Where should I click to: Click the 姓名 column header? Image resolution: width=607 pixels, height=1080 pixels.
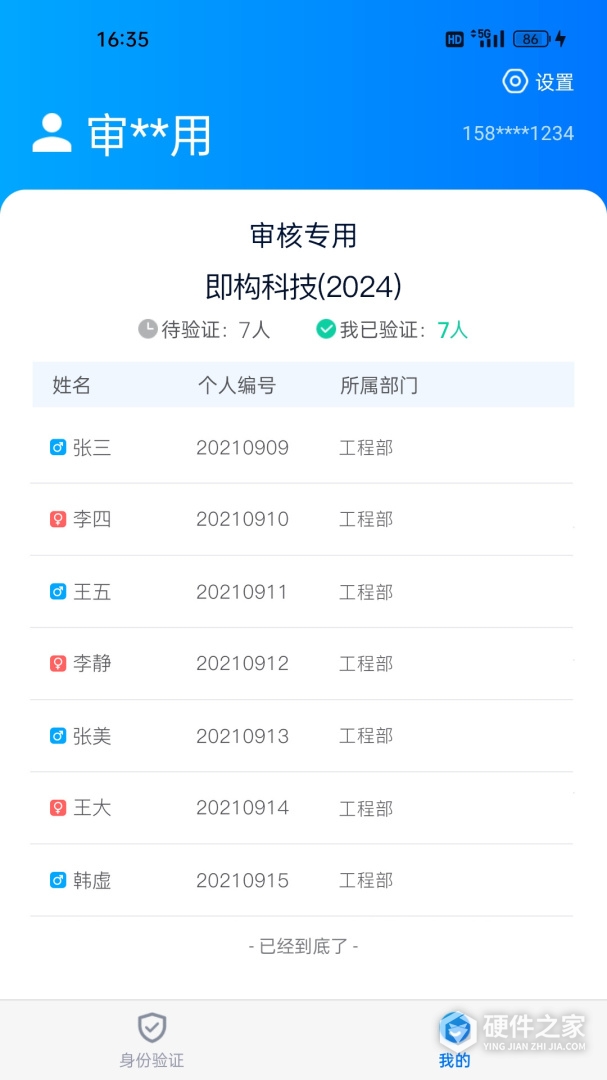click(72, 386)
